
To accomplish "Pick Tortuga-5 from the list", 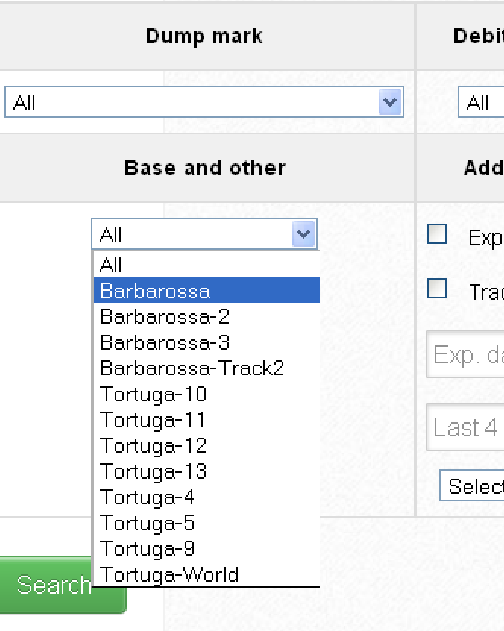I will coord(207,522).
